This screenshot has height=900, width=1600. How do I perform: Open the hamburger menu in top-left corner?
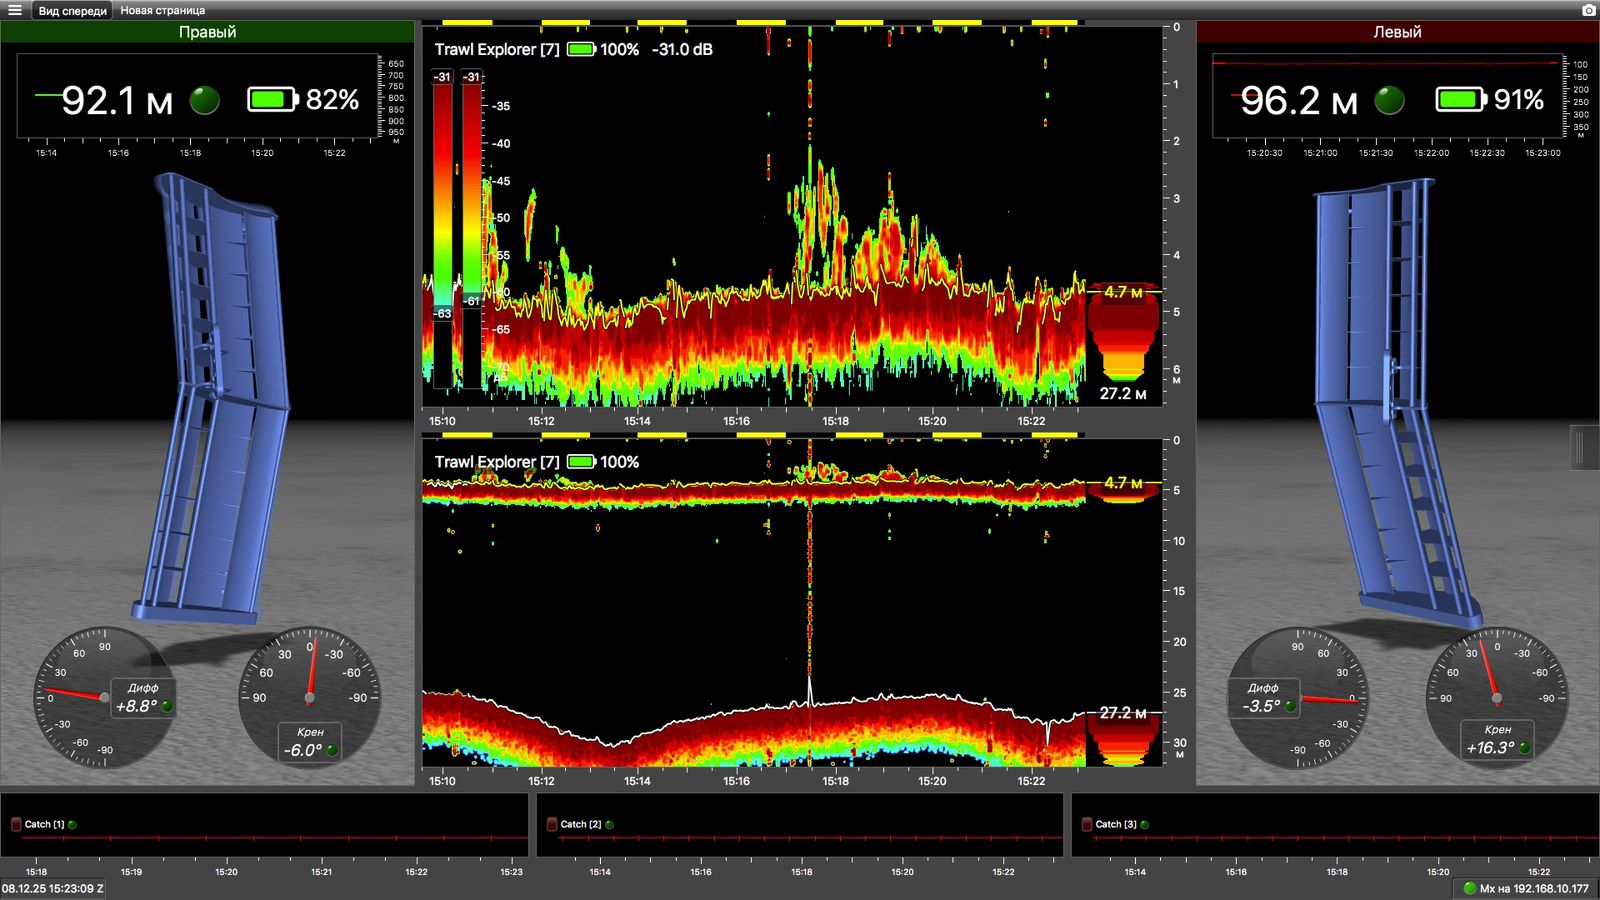coord(15,10)
